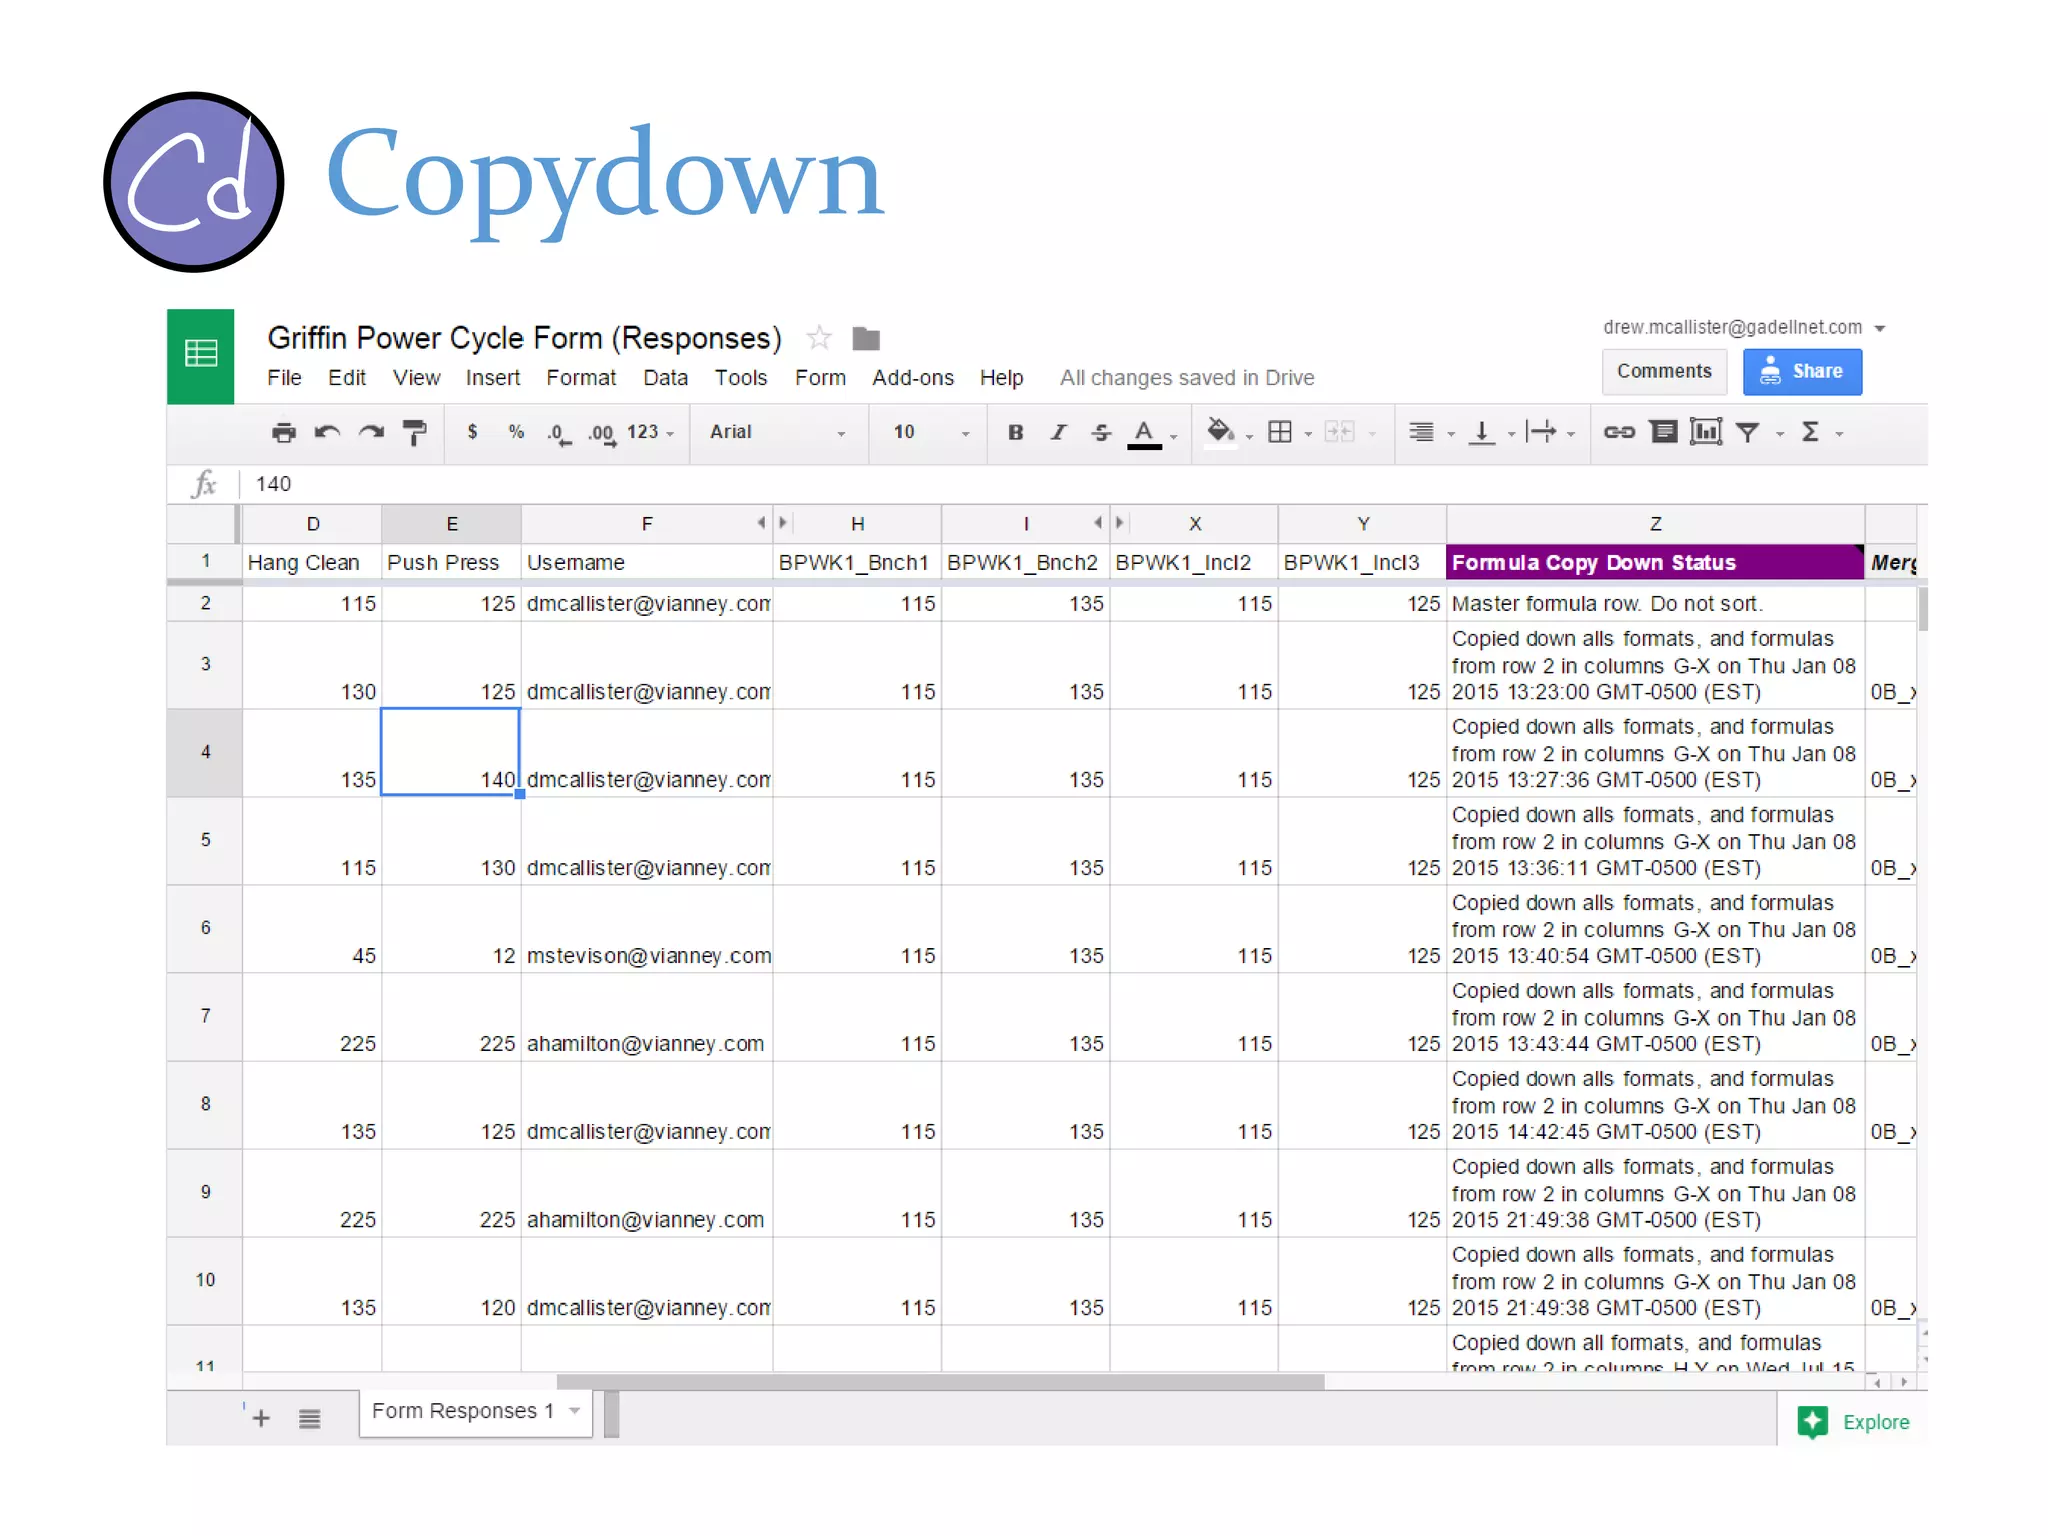Click the horizontal scrollbar thumb
The height and width of the screenshot is (1536, 2048).
point(940,1382)
